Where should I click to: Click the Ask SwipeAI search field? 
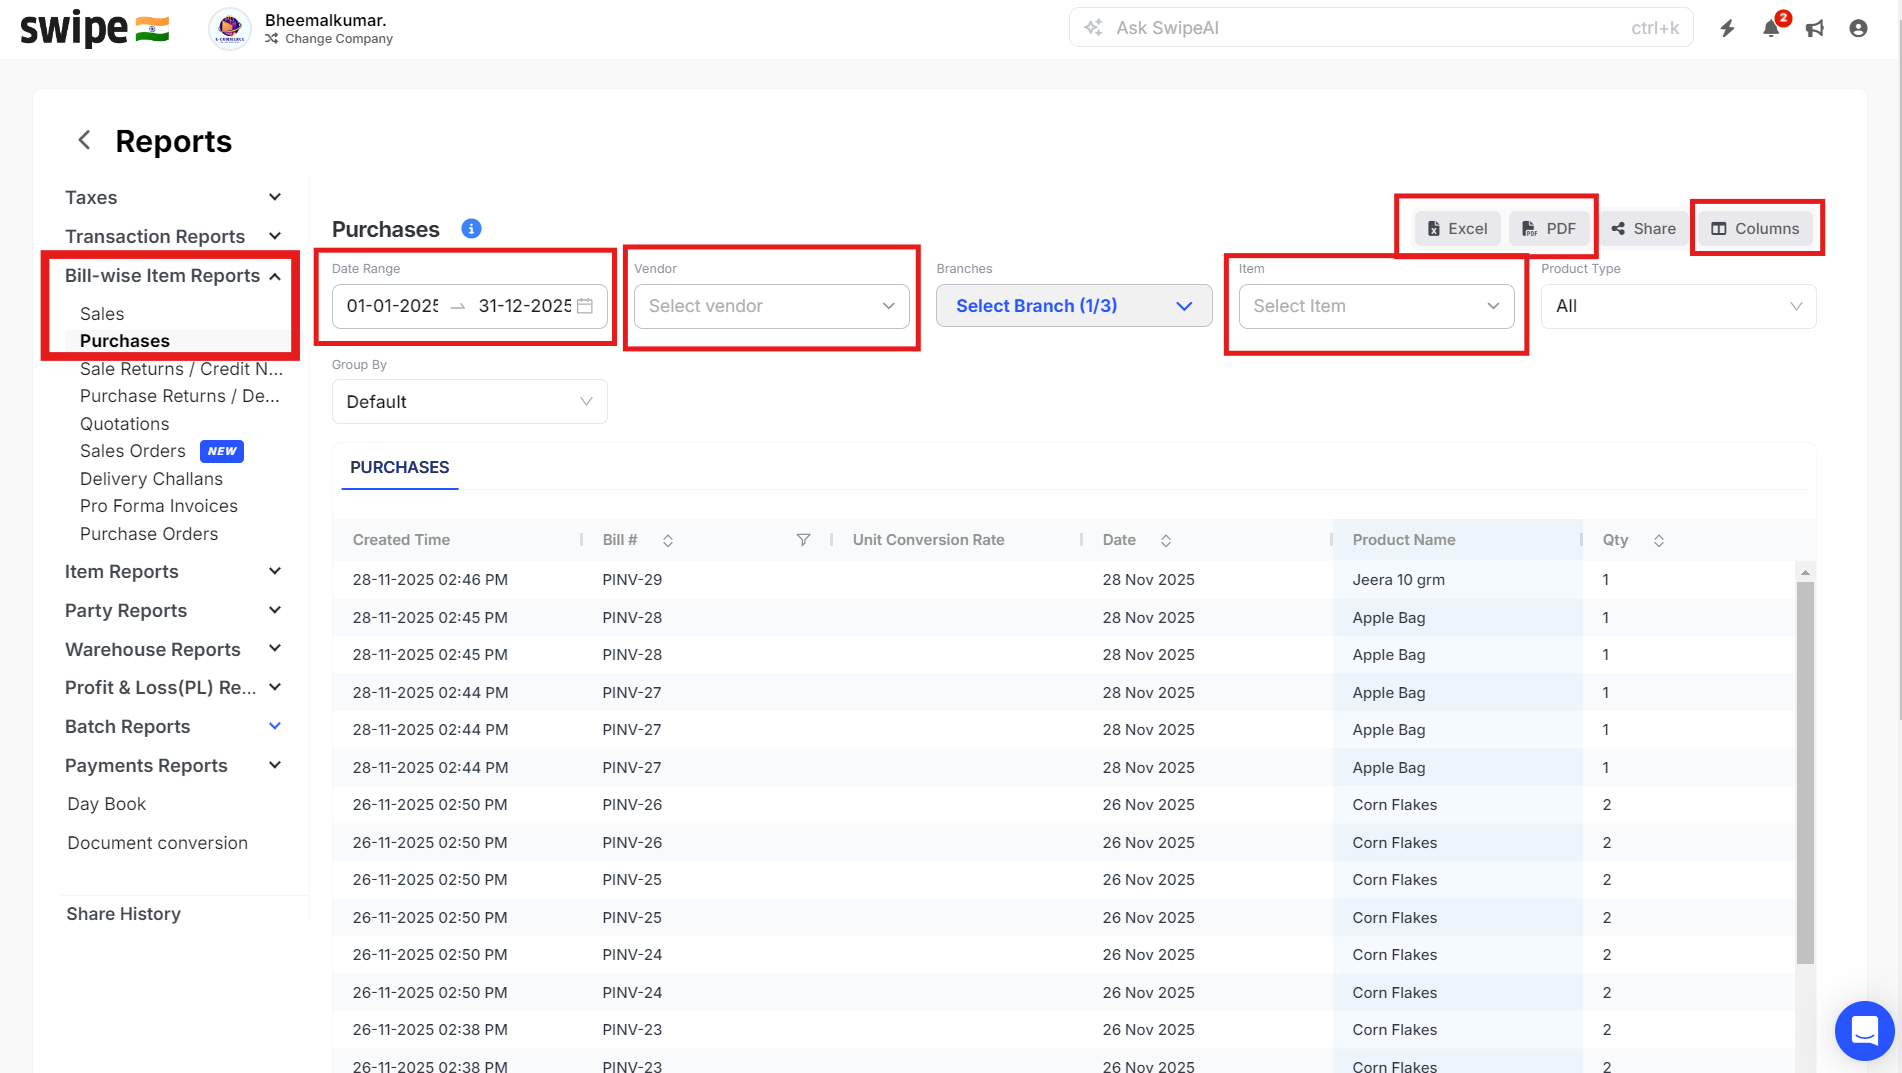point(1381,28)
